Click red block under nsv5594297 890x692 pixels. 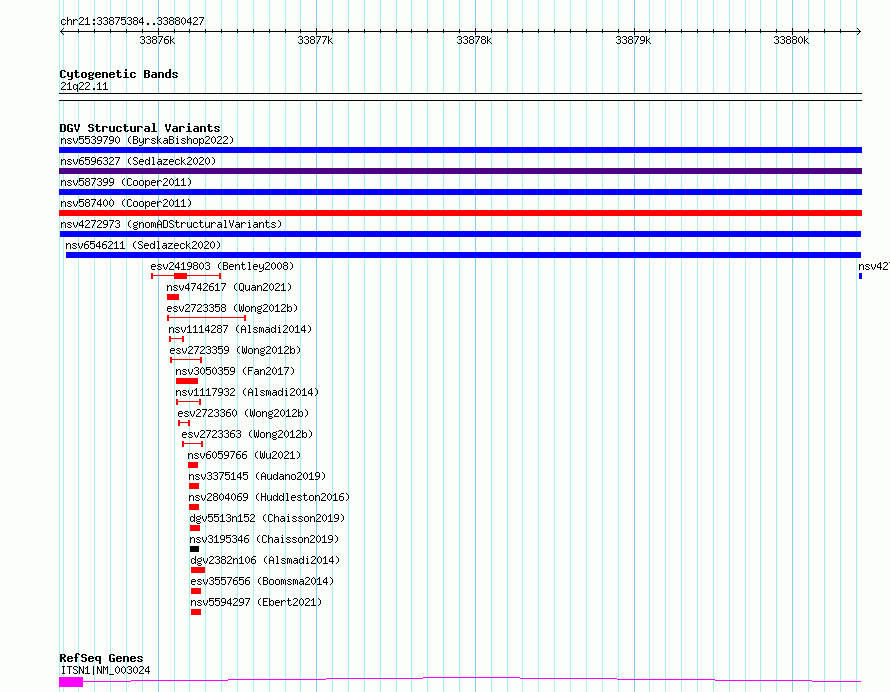[196, 613]
